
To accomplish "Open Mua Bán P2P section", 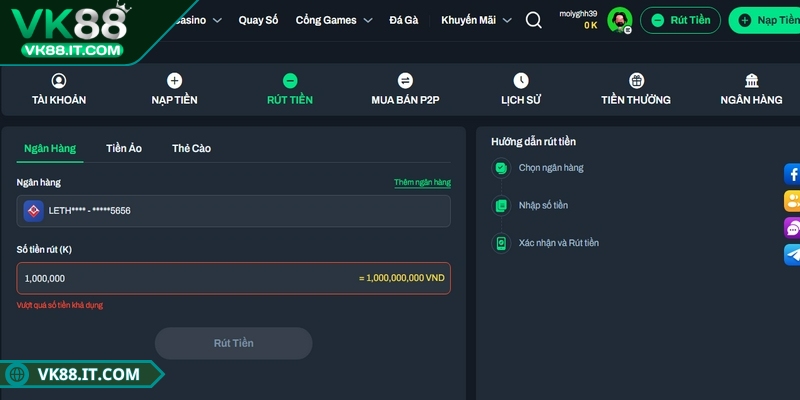I will 405,90.
